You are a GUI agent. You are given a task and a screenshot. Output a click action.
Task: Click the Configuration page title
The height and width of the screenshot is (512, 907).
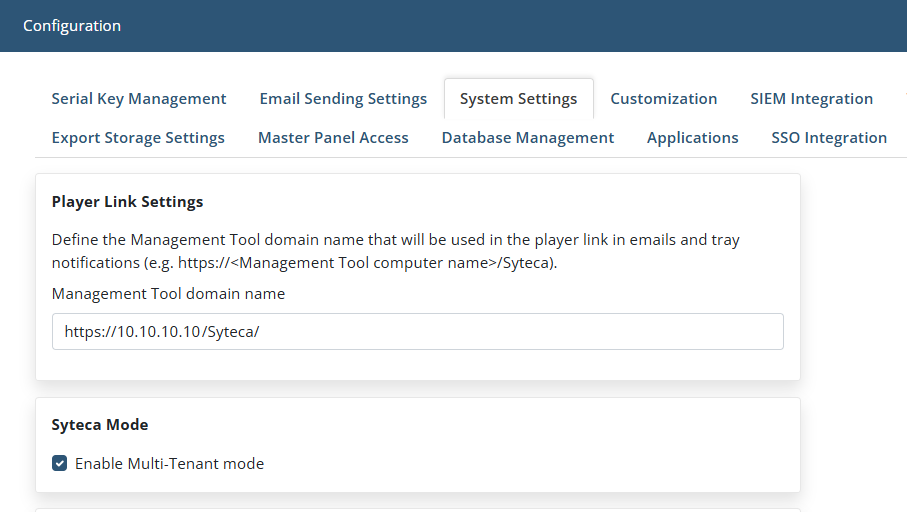pos(72,25)
